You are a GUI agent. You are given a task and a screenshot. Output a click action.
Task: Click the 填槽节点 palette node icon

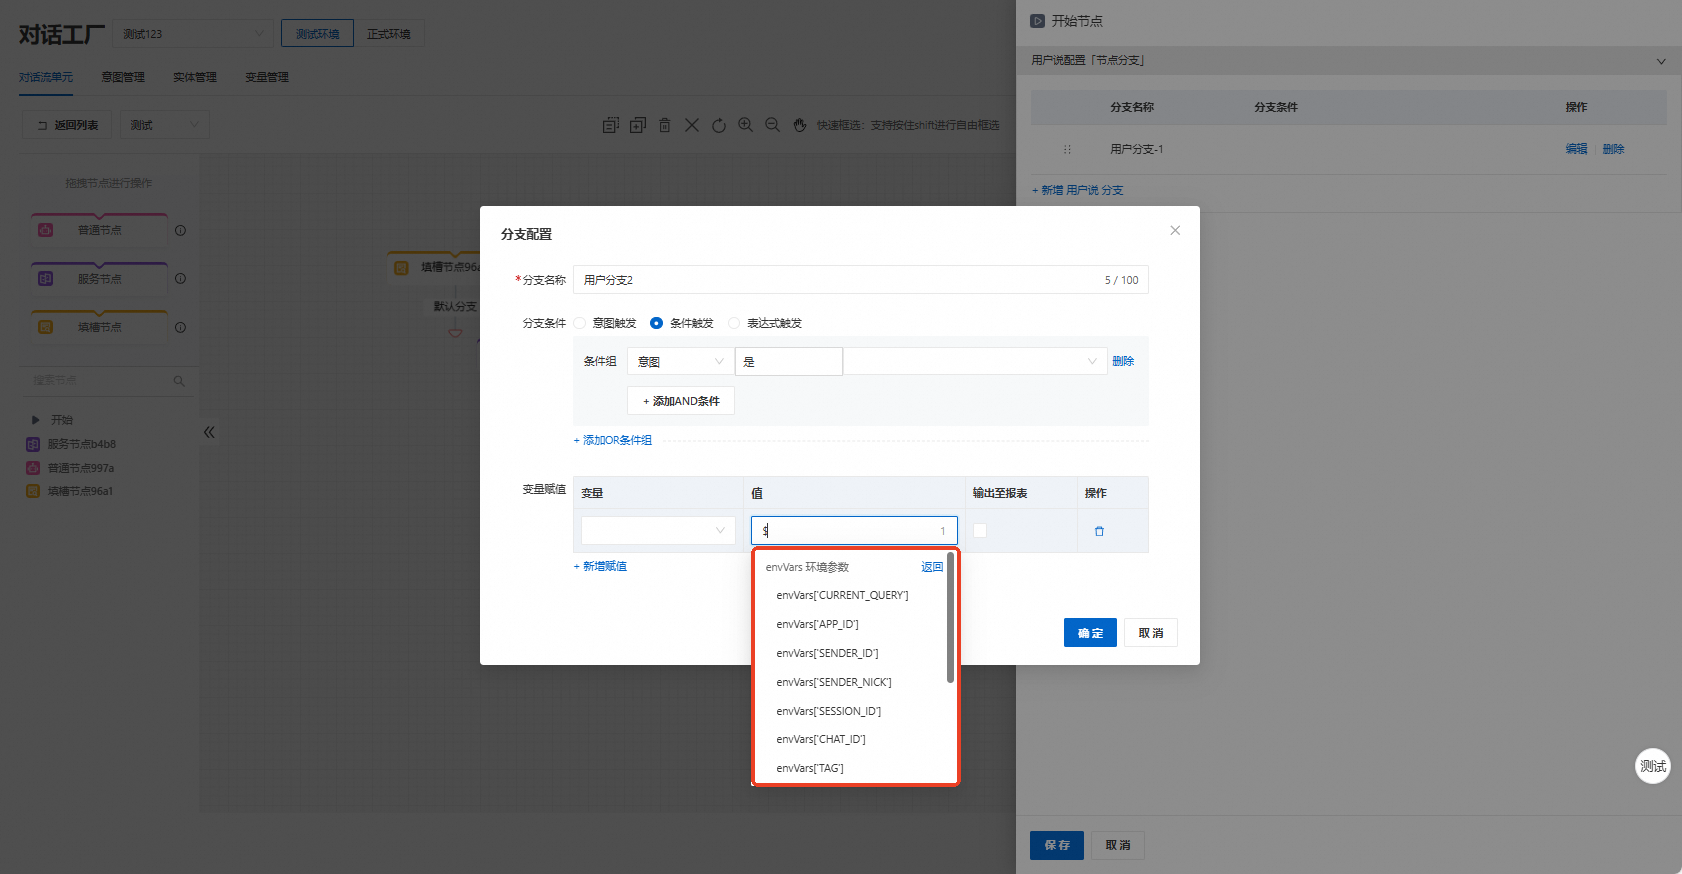pos(45,327)
